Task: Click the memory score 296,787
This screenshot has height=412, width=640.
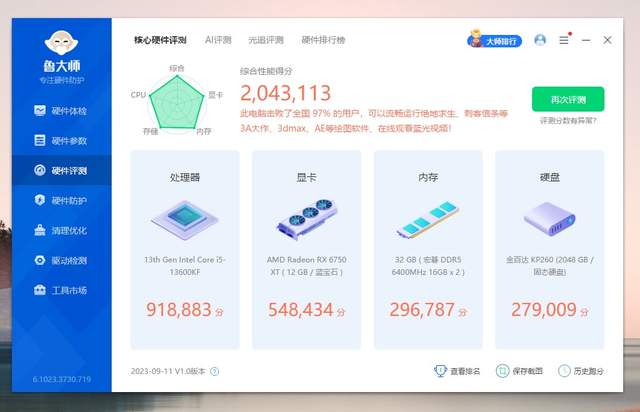Action: (422, 310)
